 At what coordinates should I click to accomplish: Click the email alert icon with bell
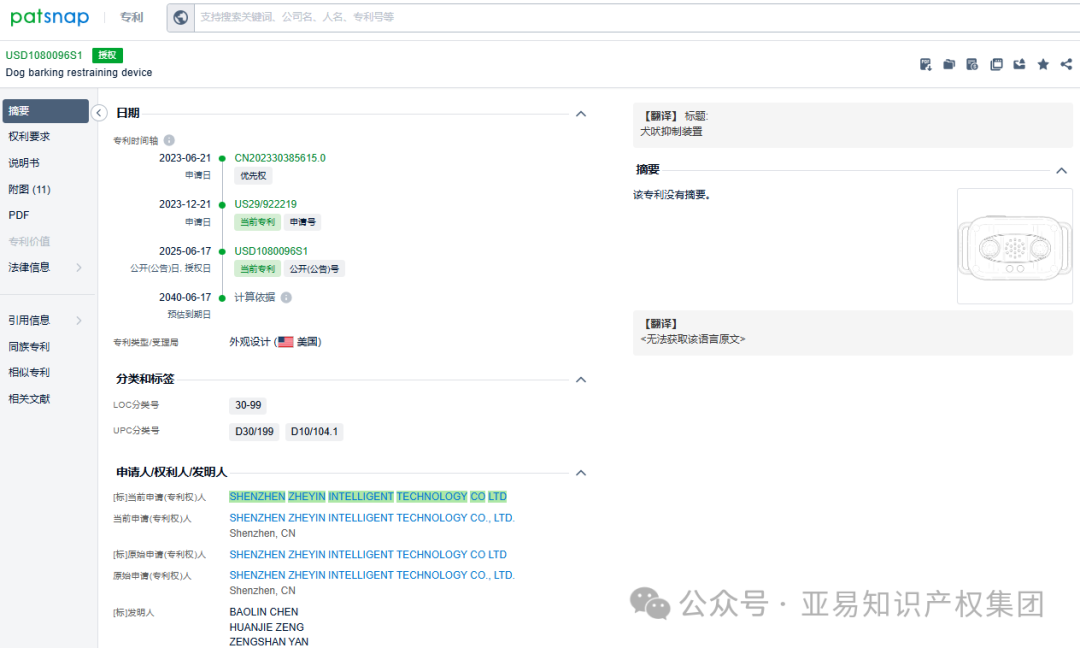pyautogui.click(x=1019, y=64)
